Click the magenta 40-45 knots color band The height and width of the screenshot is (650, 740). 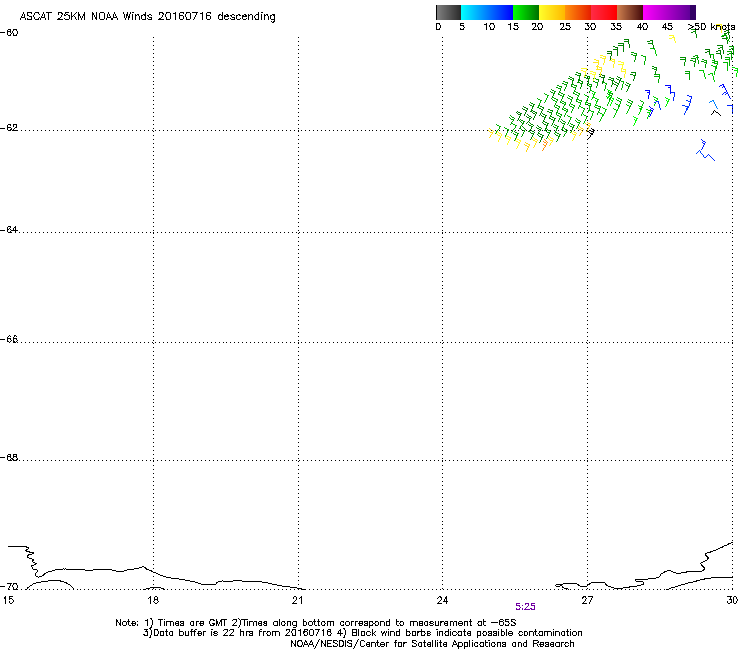656,12
